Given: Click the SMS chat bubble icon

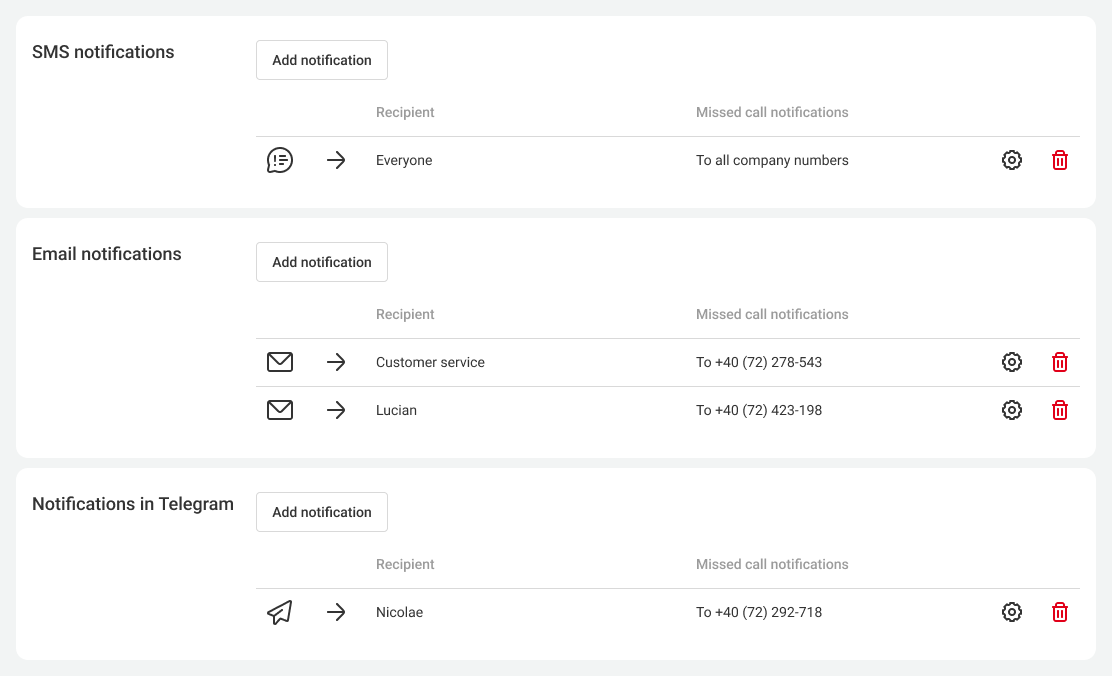Looking at the screenshot, I should point(280,160).
